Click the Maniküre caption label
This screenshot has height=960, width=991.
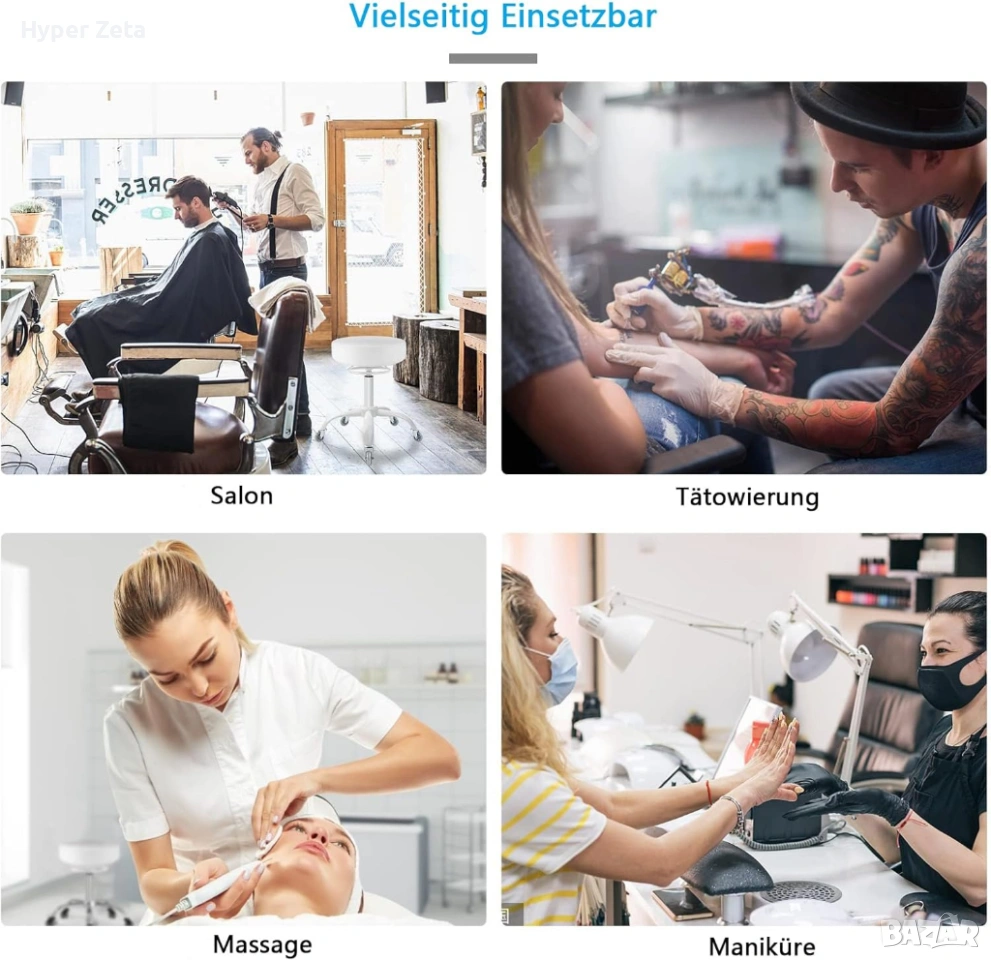(762, 946)
